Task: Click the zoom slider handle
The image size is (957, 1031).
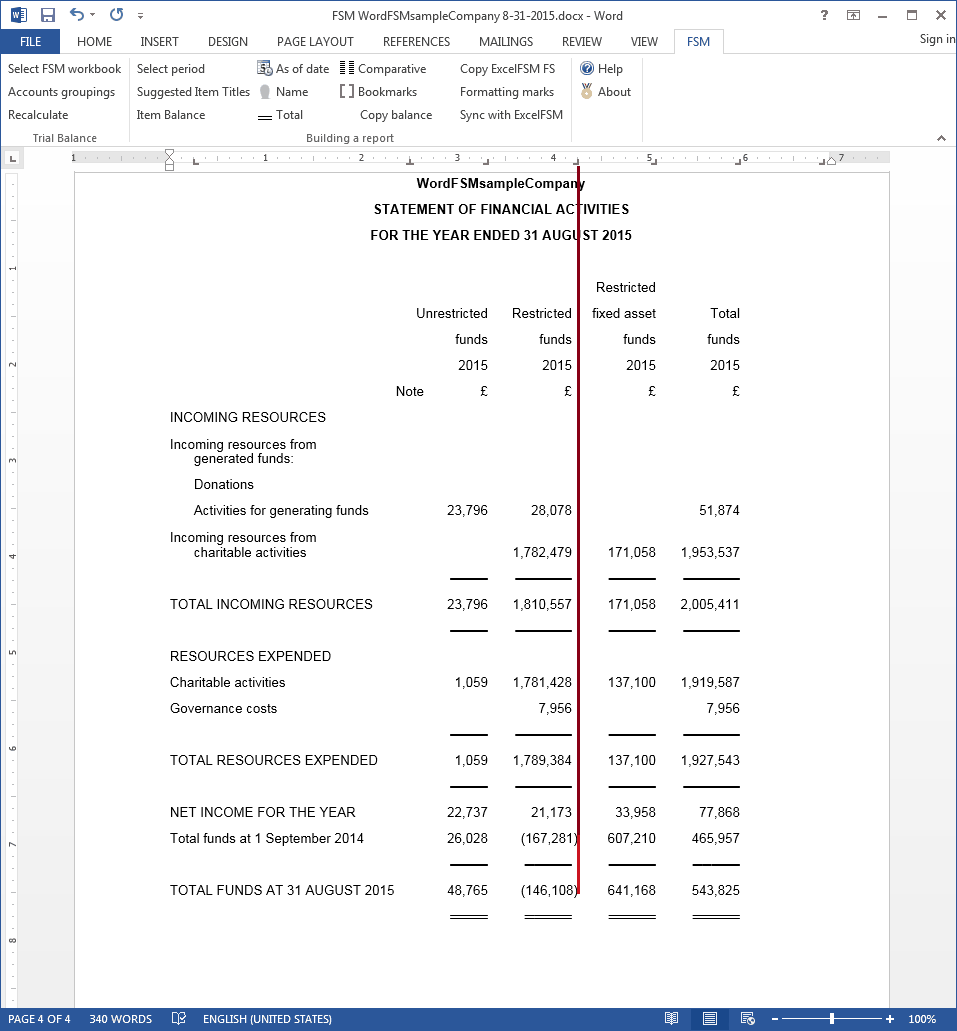Action: (832, 1019)
